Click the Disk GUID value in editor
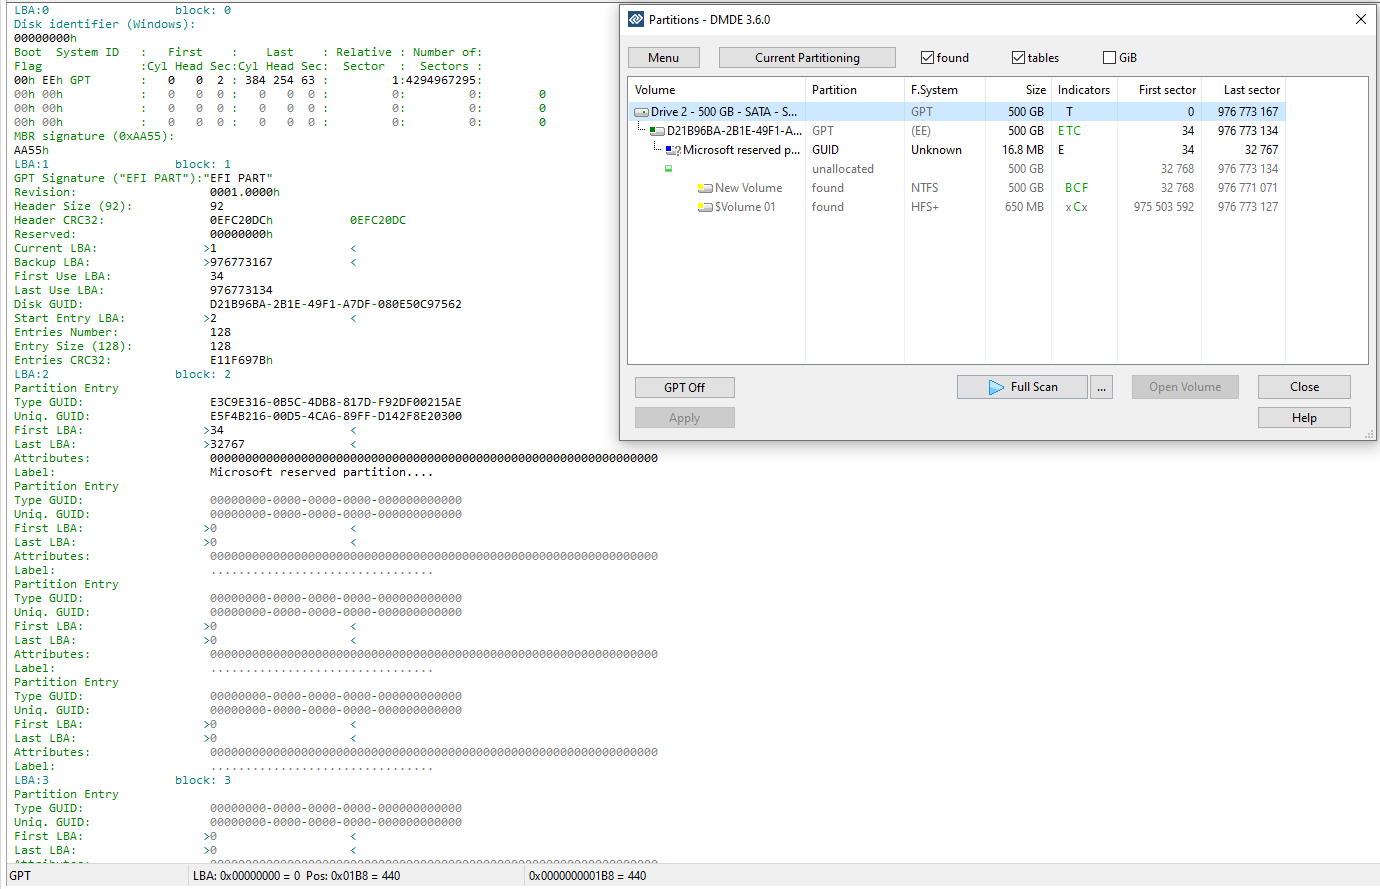Image resolution: width=1380 pixels, height=889 pixels. [x=336, y=304]
